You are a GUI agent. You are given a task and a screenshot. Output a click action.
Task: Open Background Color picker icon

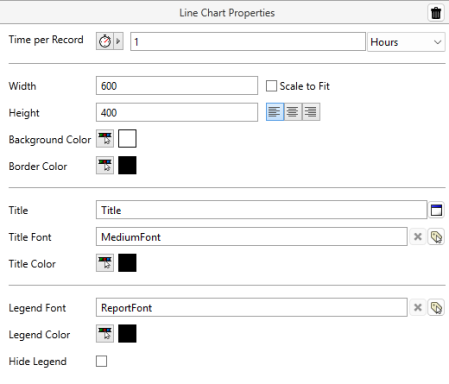coord(105,139)
